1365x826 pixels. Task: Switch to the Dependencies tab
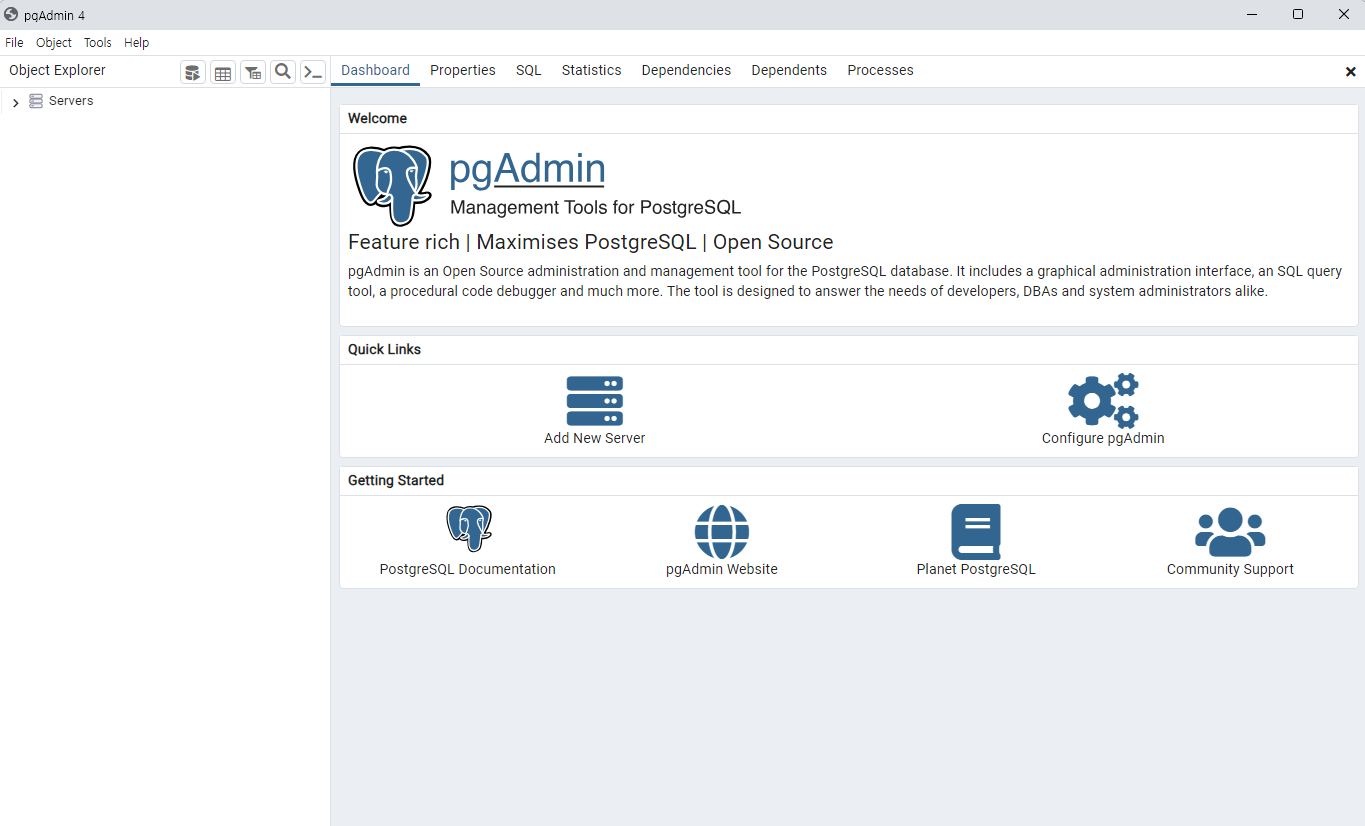(x=686, y=70)
